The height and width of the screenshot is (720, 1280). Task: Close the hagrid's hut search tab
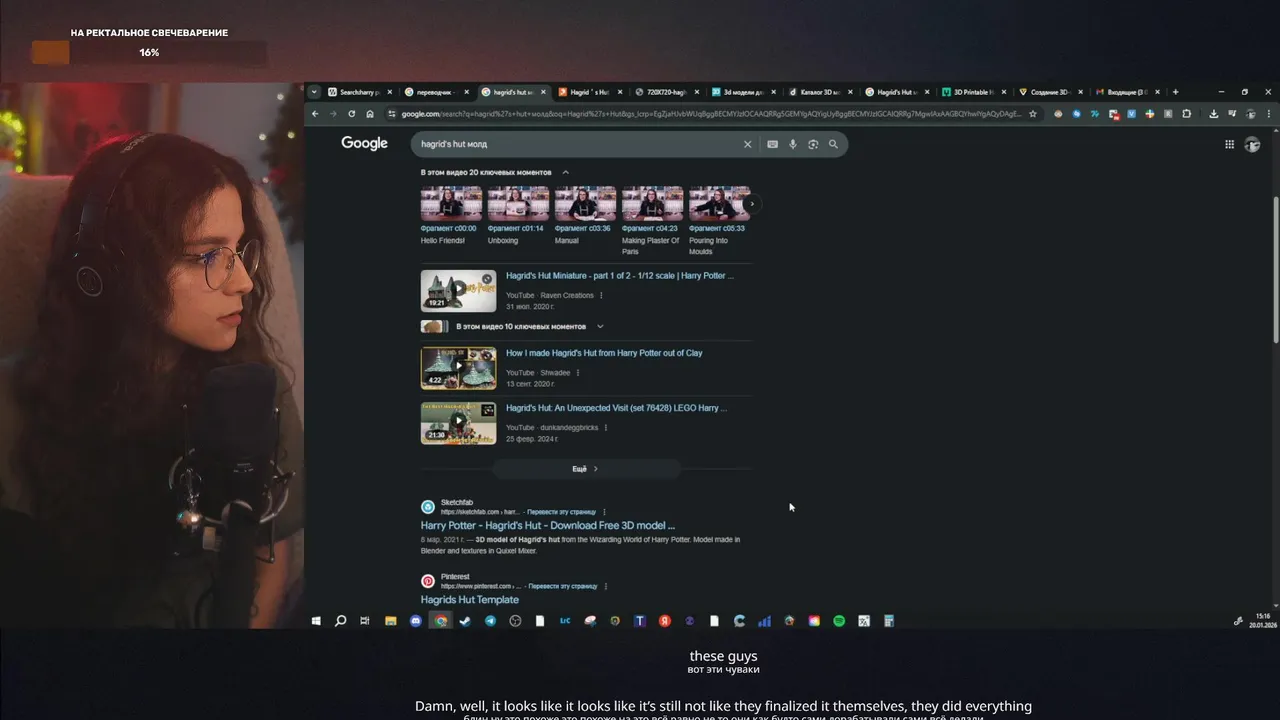pos(543,92)
